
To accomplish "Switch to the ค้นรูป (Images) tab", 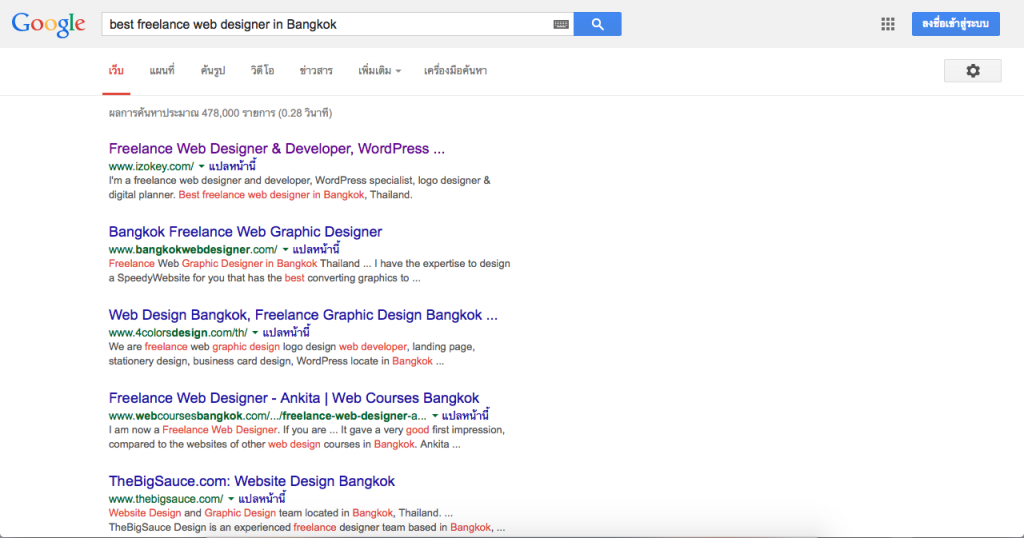I will click(213, 71).
